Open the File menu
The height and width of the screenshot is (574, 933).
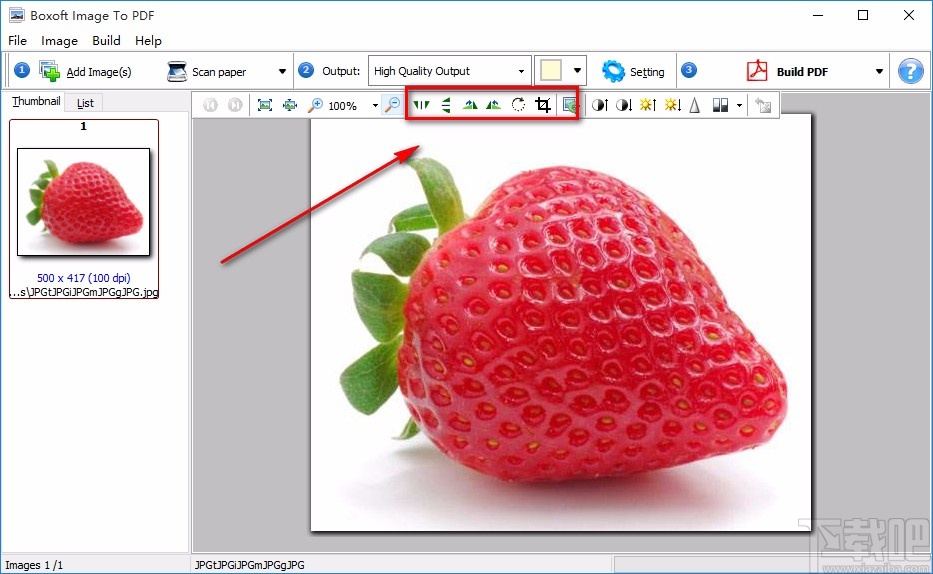pos(17,40)
